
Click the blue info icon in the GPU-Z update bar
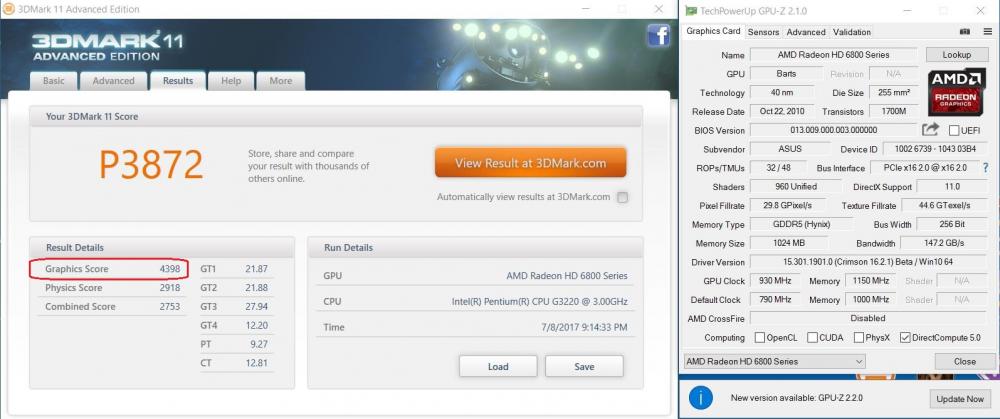pos(700,399)
